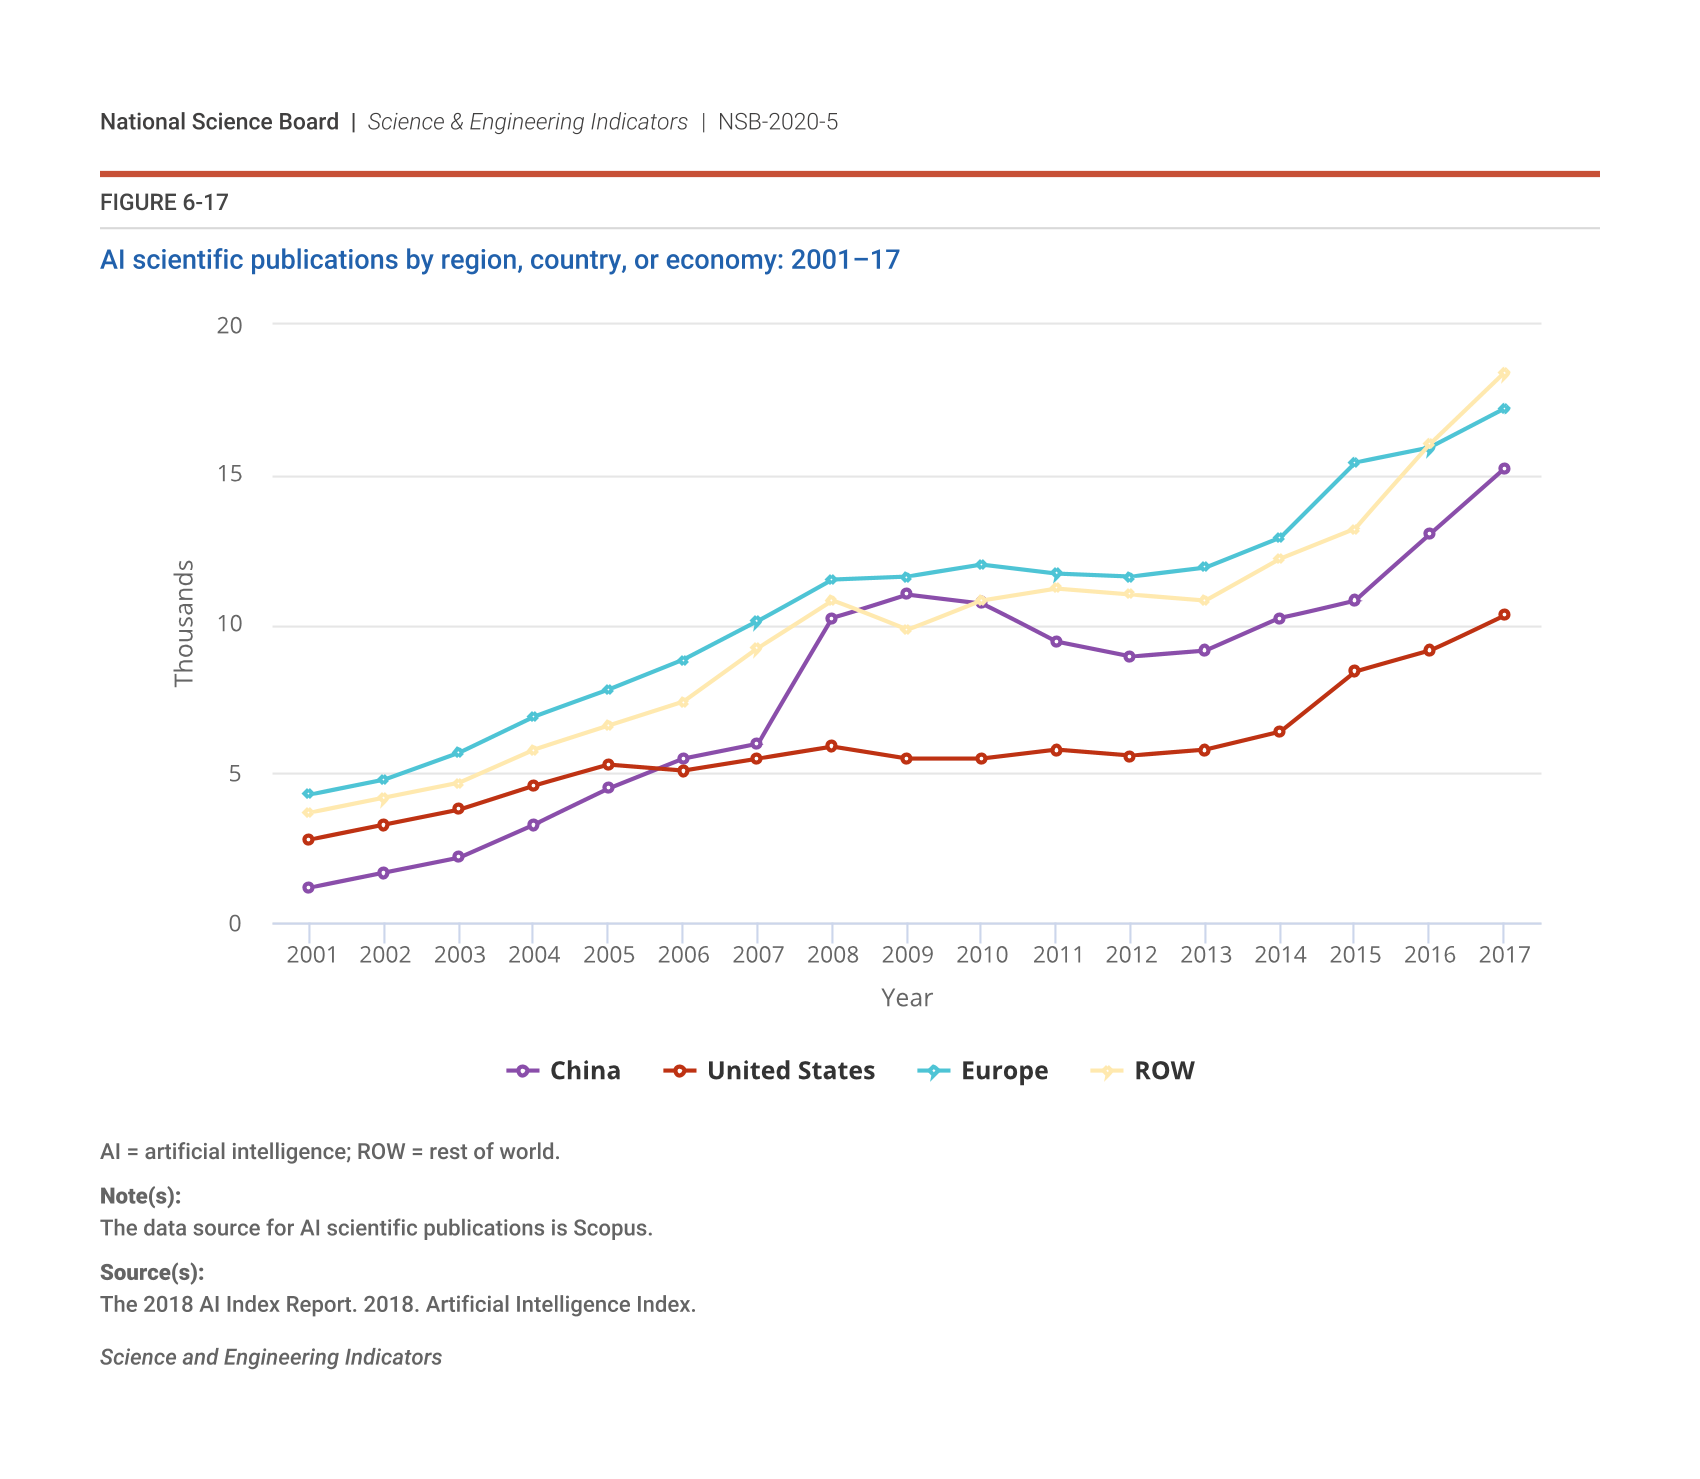
Task: Select China's 2008 data point
Action: pyautogui.click(x=831, y=618)
